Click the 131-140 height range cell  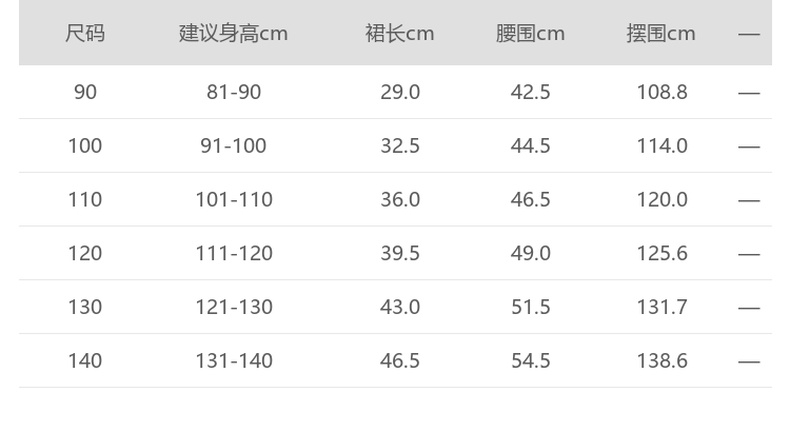tap(233, 361)
